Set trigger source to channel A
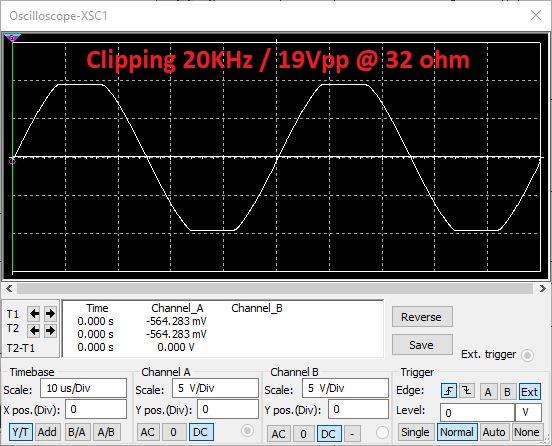 pos(488,392)
